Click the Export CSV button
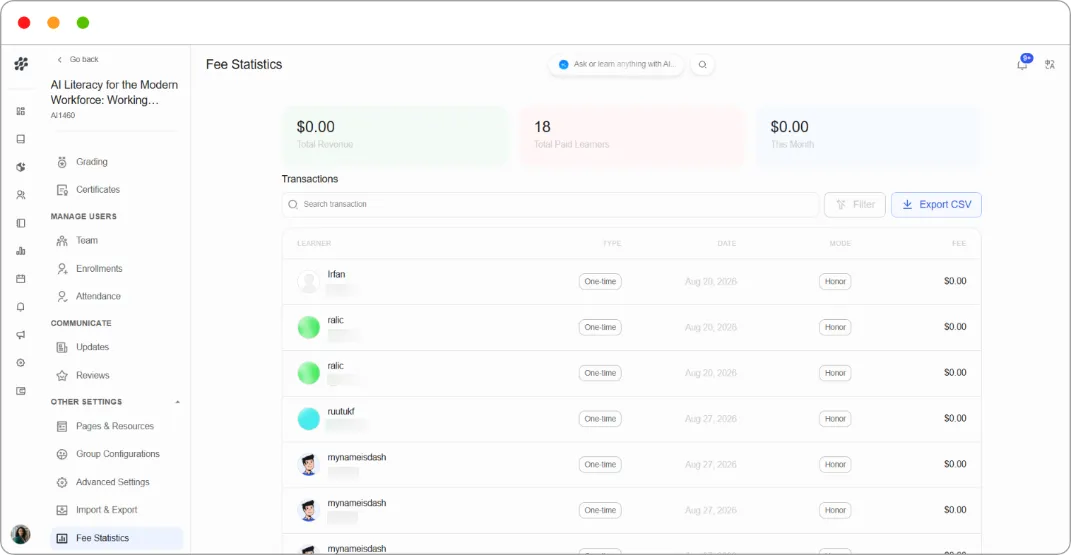The image size is (1071, 555). click(x=936, y=204)
